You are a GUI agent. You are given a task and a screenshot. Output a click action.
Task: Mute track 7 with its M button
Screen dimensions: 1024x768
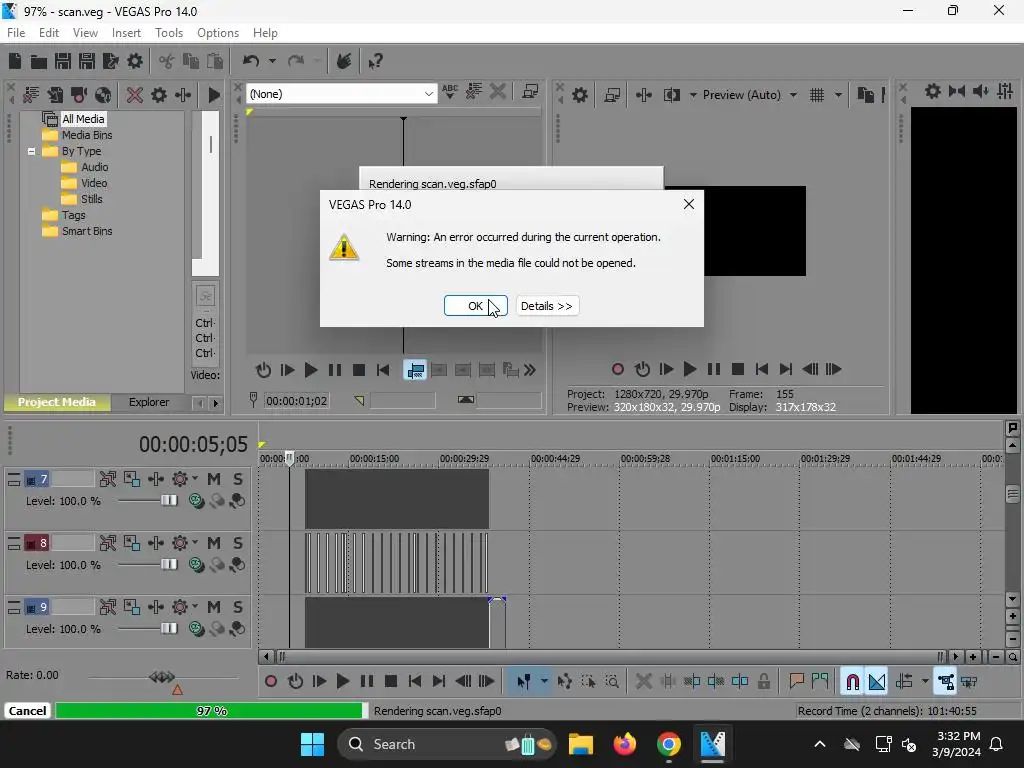tap(214, 479)
